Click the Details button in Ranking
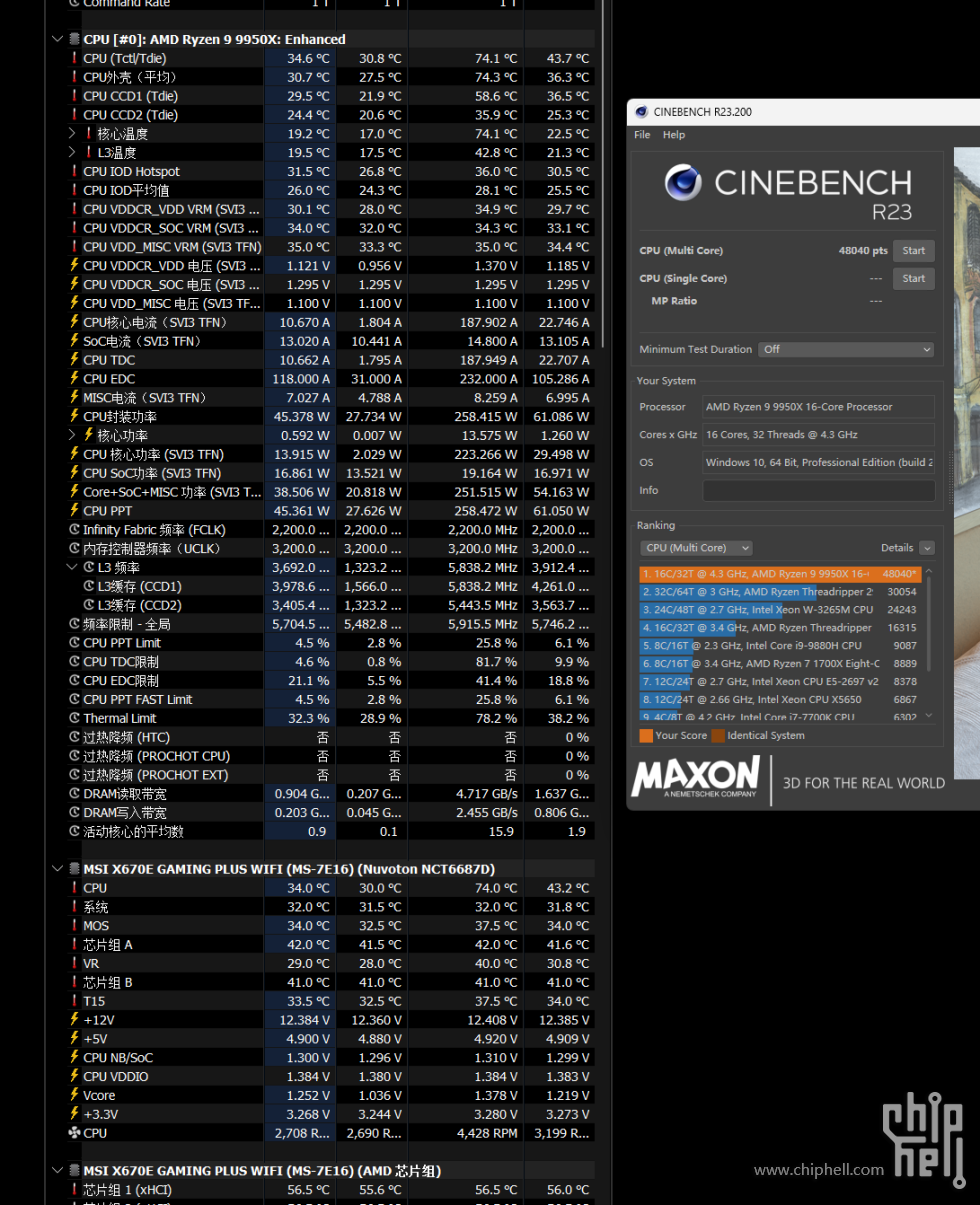Viewport: 980px width, 1205px height. [897, 548]
